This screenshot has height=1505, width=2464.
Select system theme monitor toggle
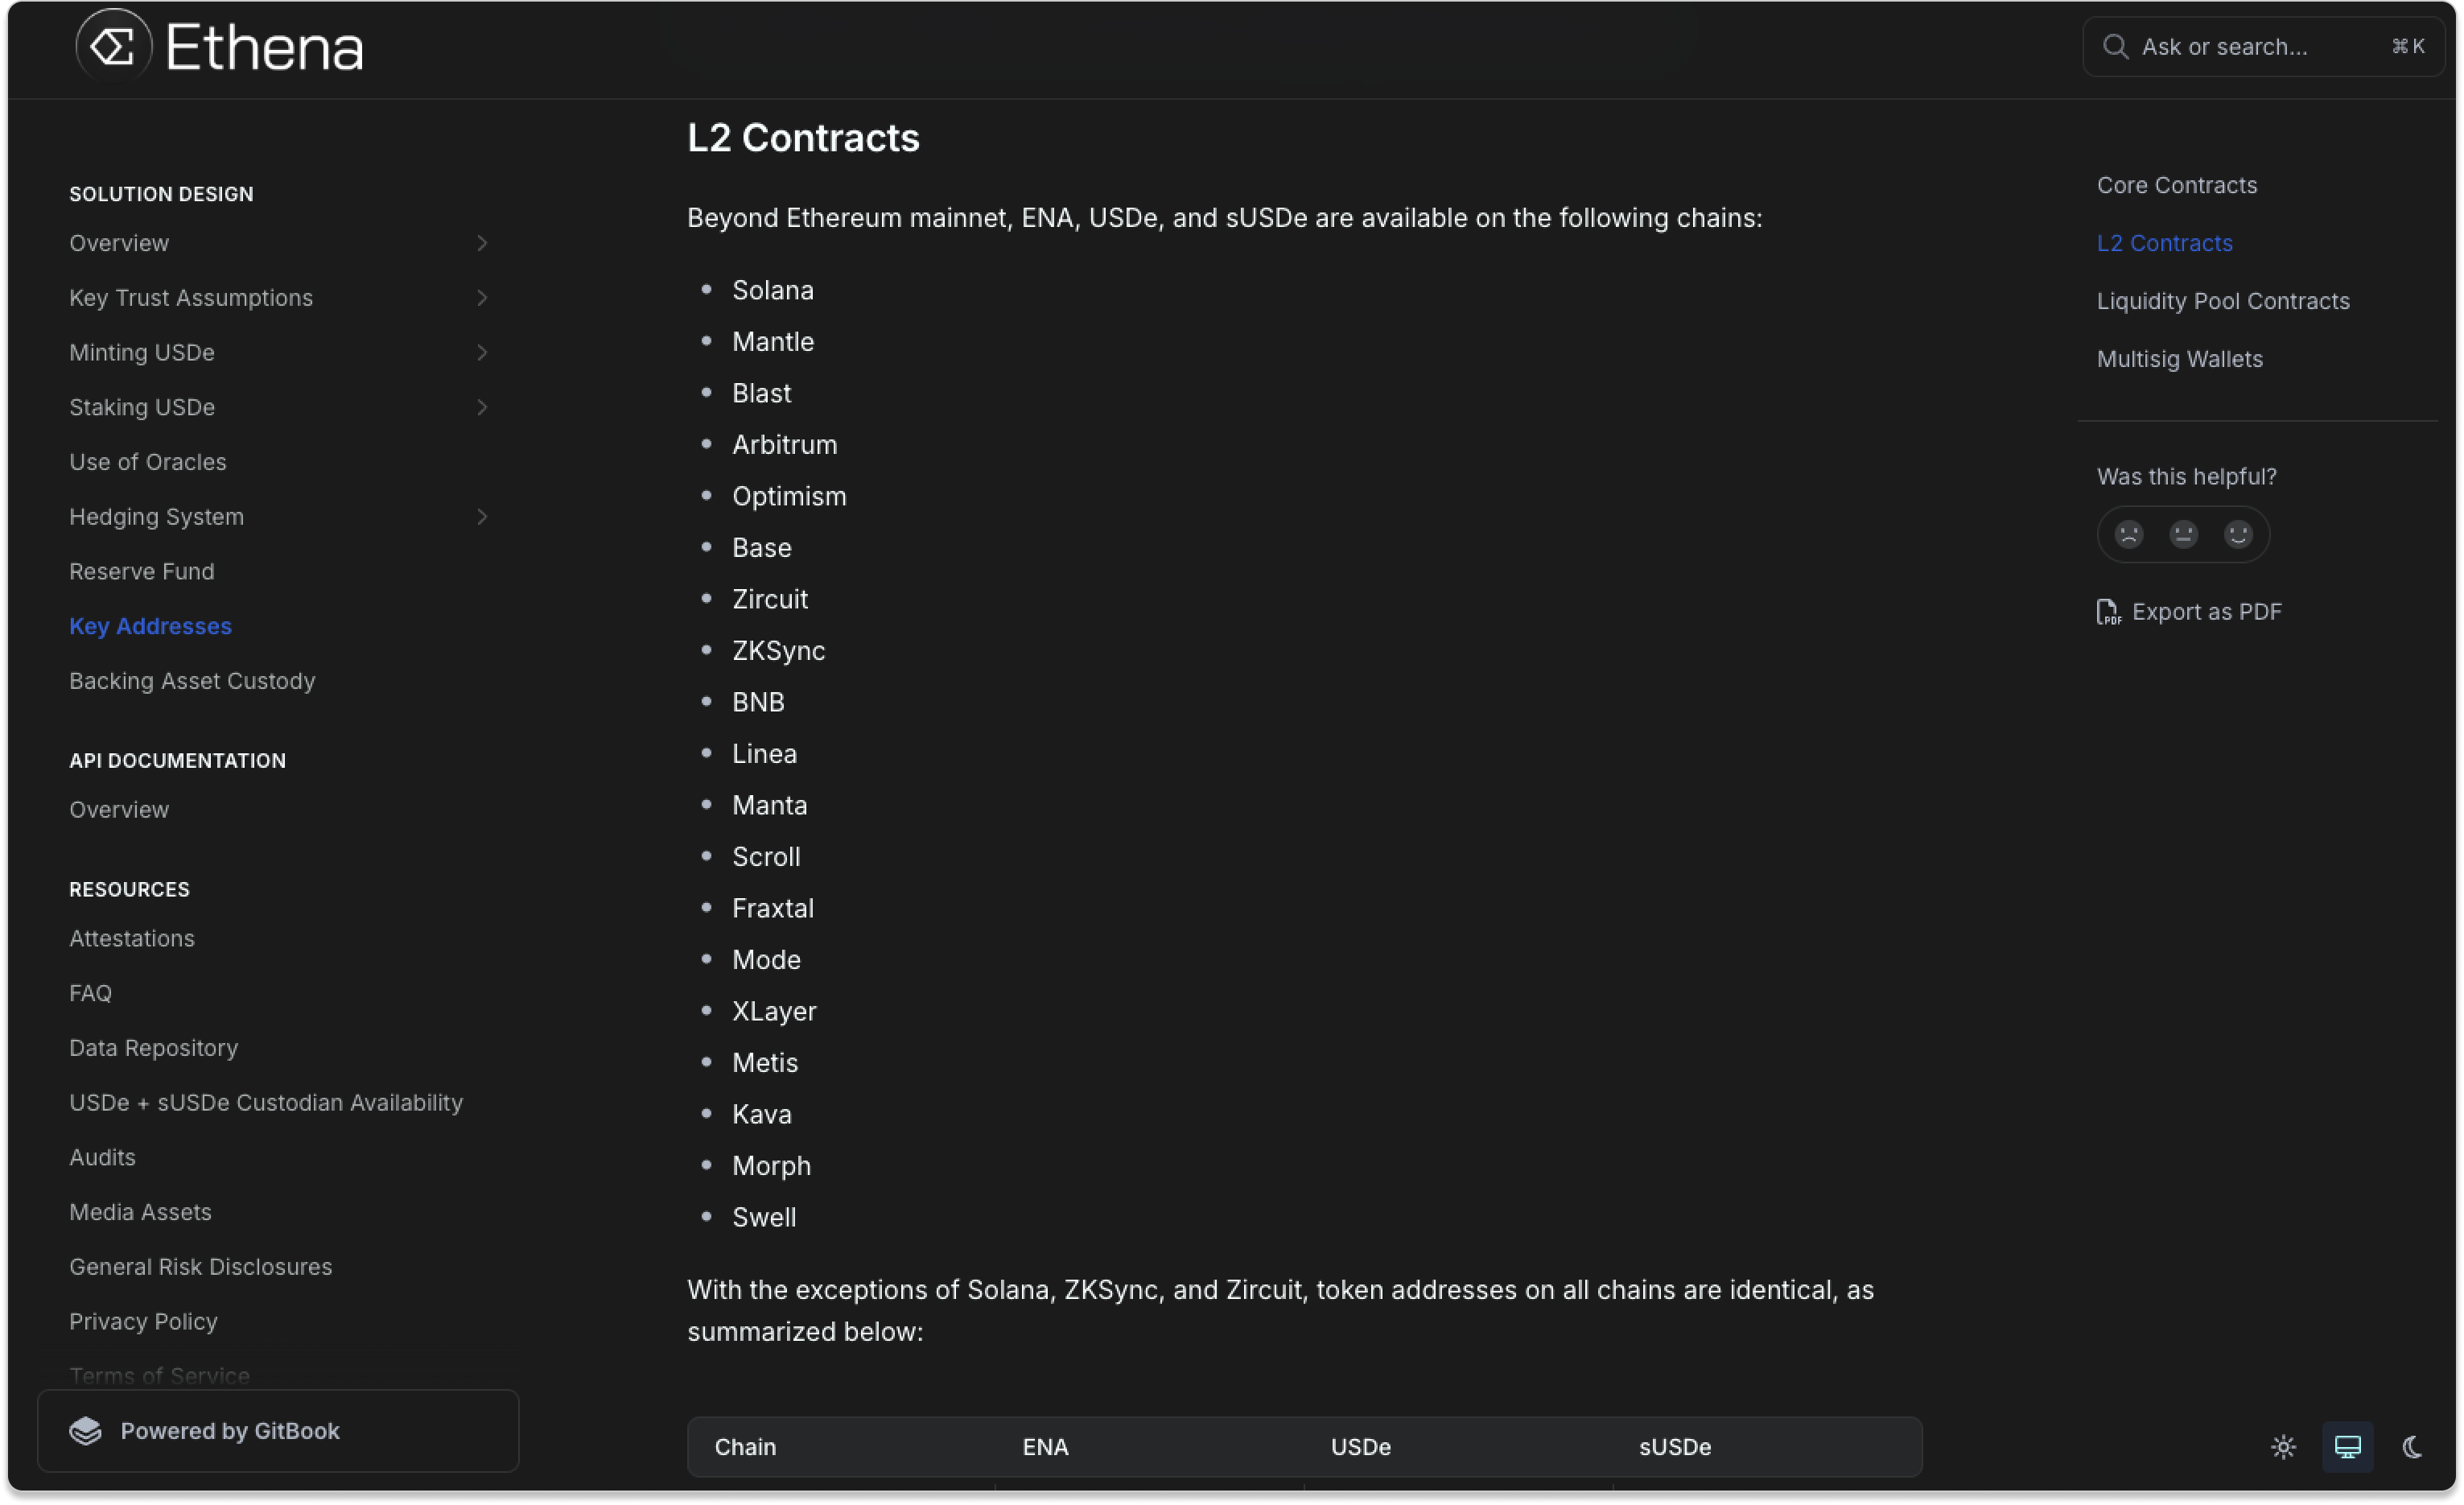[2347, 1447]
